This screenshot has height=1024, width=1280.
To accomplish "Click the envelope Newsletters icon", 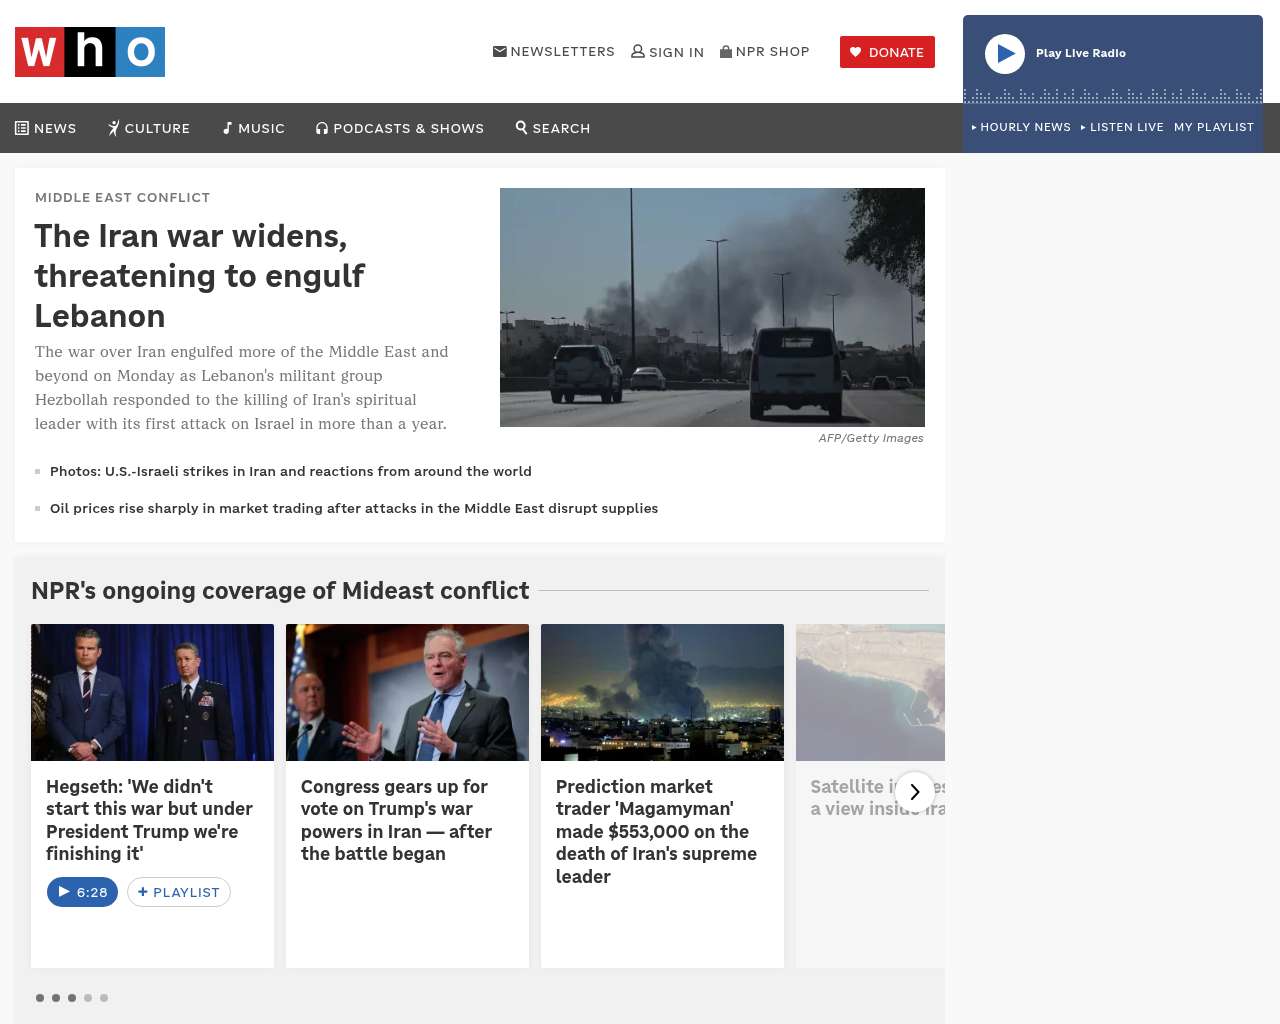I will click(500, 52).
